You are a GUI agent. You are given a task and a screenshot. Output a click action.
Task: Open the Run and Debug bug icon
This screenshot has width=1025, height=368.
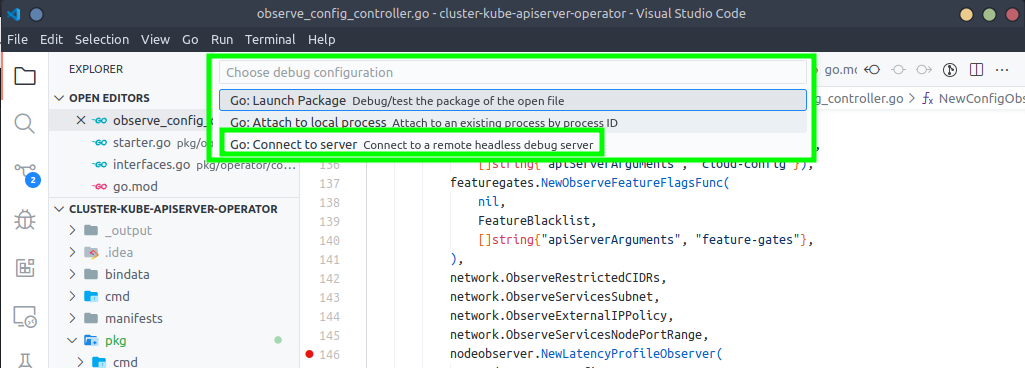[24, 220]
